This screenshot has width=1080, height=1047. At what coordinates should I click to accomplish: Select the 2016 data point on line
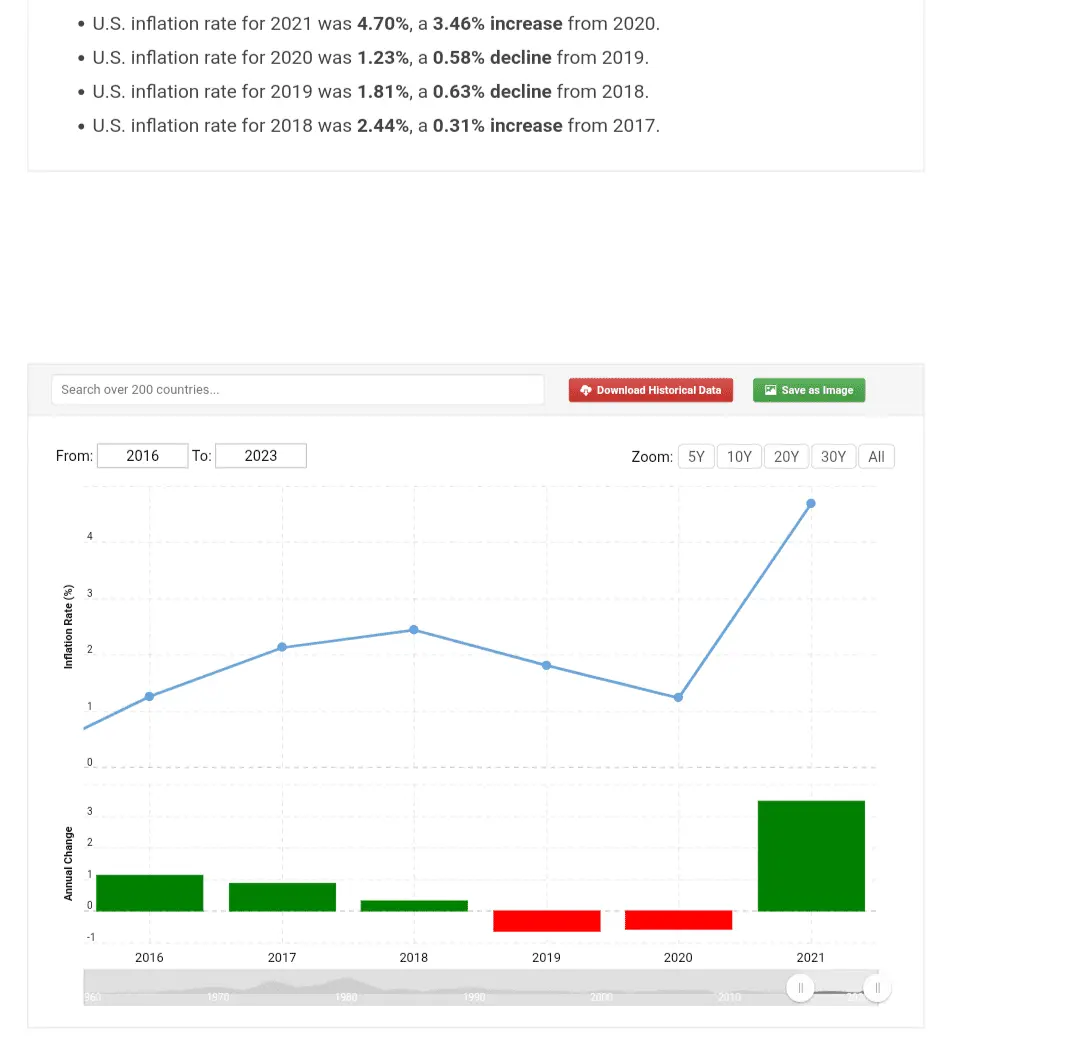pyautogui.click(x=149, y=696)
